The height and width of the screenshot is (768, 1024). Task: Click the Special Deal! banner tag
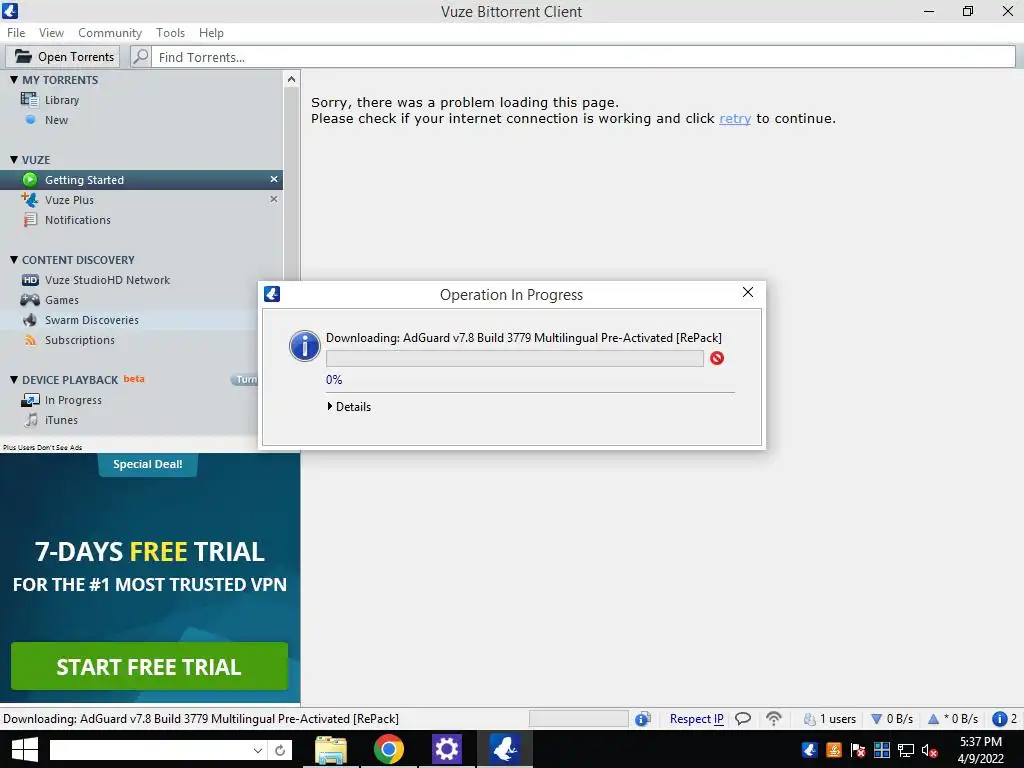pos(148,464)
